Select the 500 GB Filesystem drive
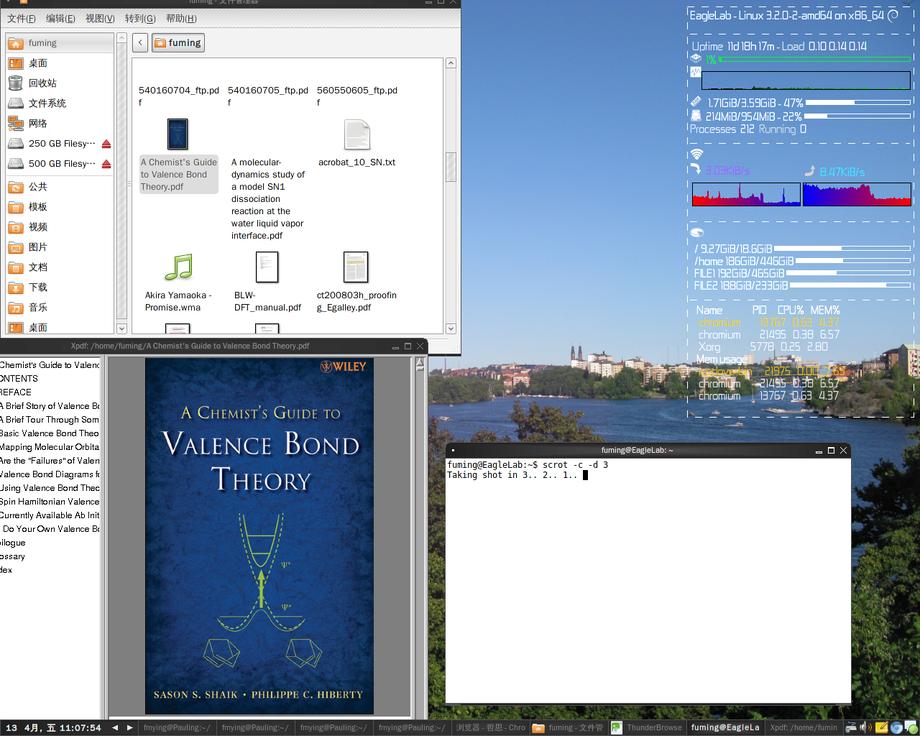920x736 pixels. 53,163
